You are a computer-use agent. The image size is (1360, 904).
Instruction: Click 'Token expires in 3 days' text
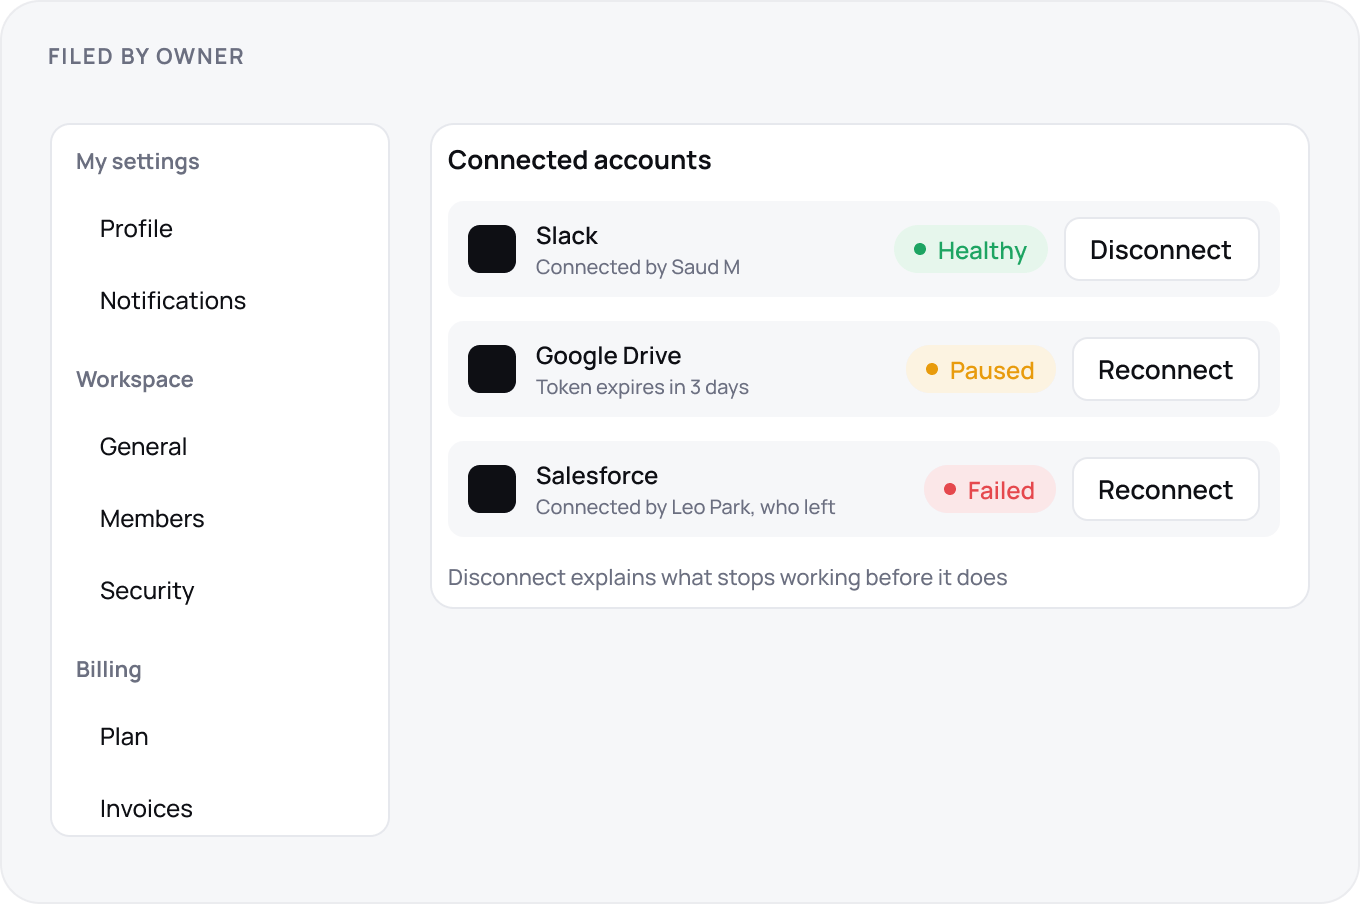(642, 387)
